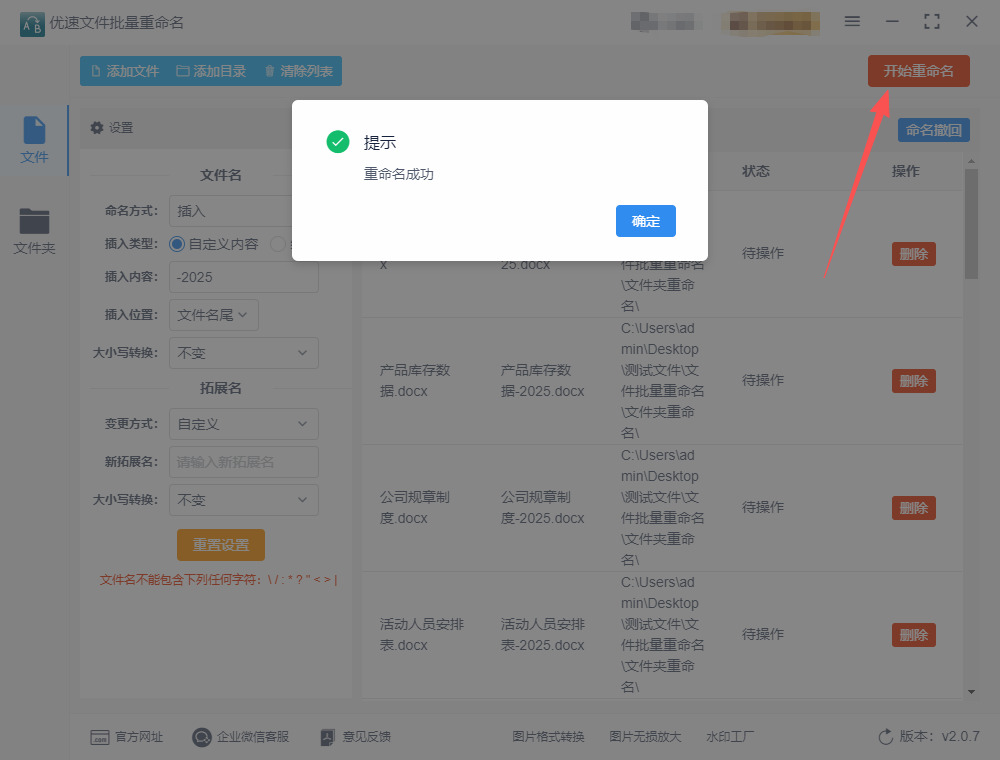
Task: Delete the 产品库存数据.docx row
Action: point(913,381)
